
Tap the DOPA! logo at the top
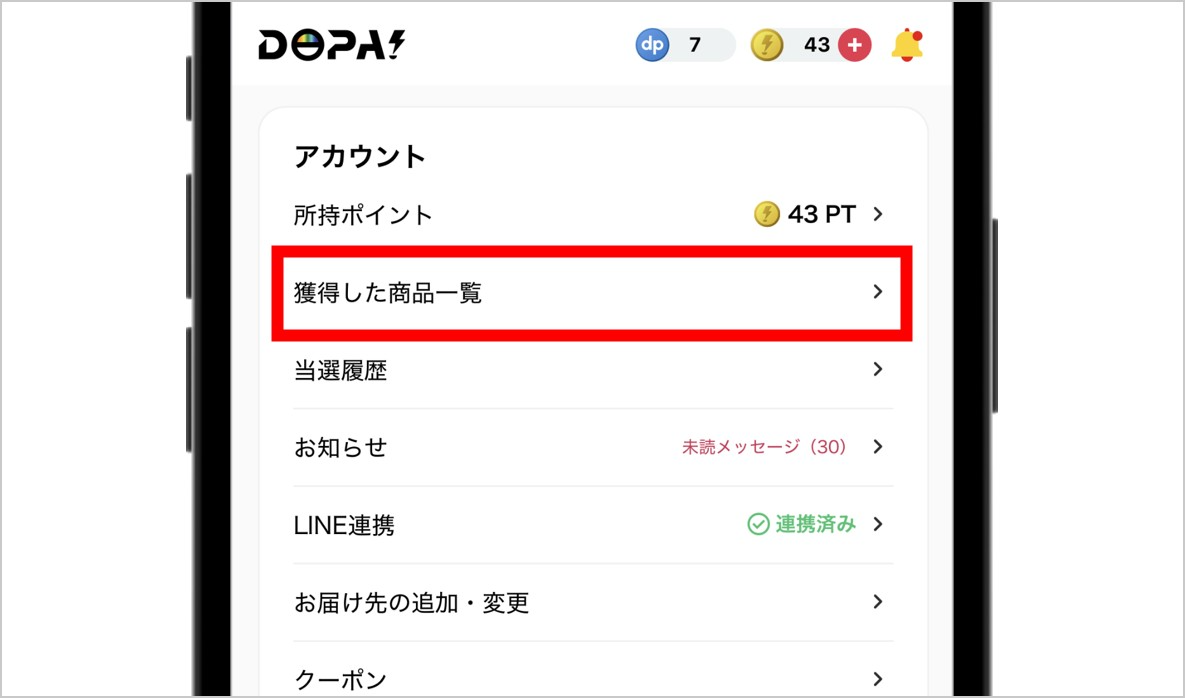coord(330,43)
